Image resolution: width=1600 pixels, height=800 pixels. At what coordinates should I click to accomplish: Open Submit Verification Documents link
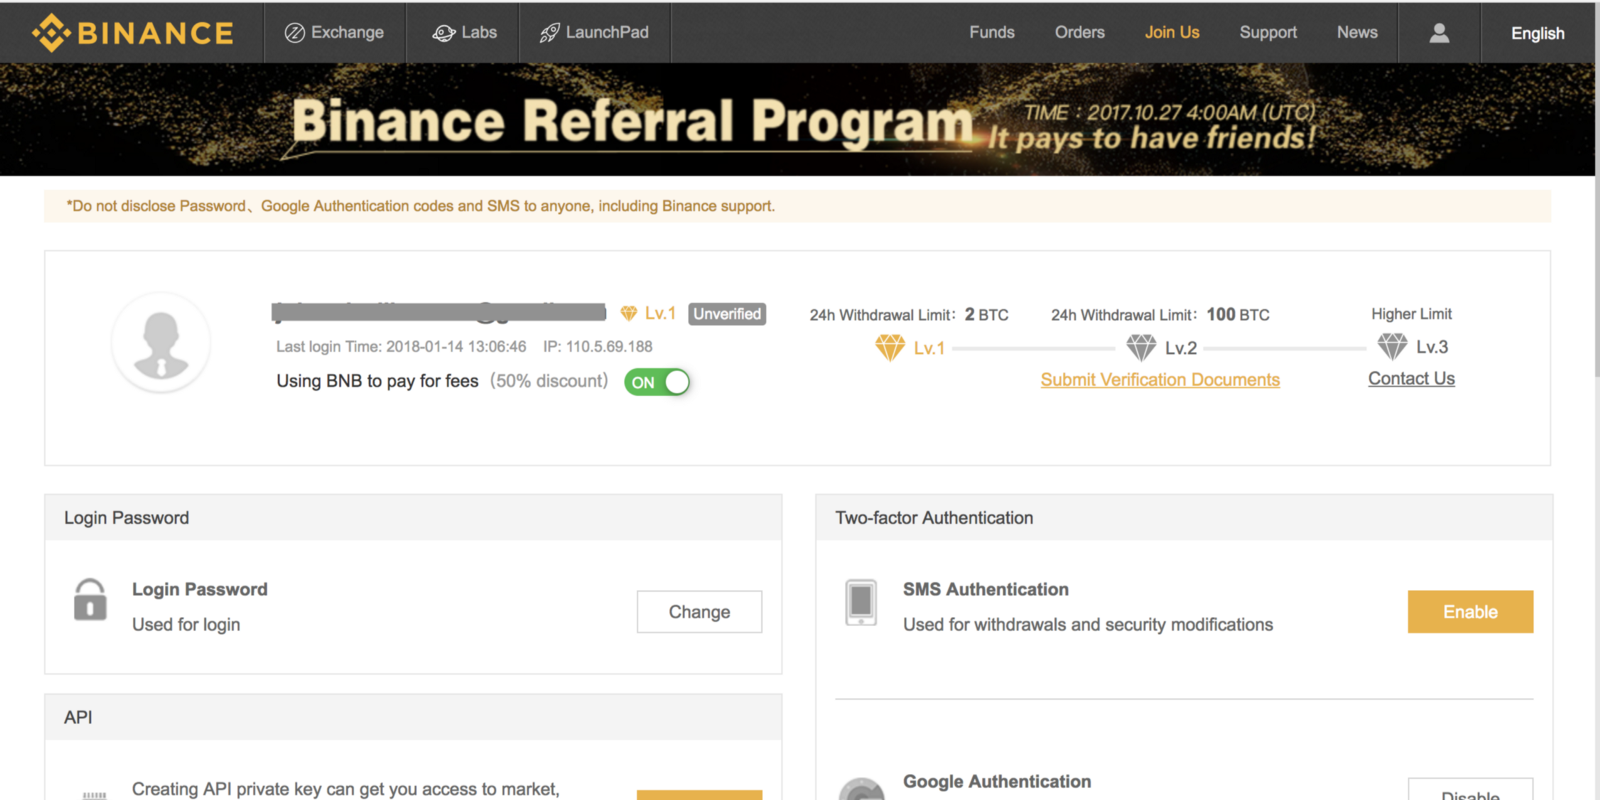[1160, 380]
